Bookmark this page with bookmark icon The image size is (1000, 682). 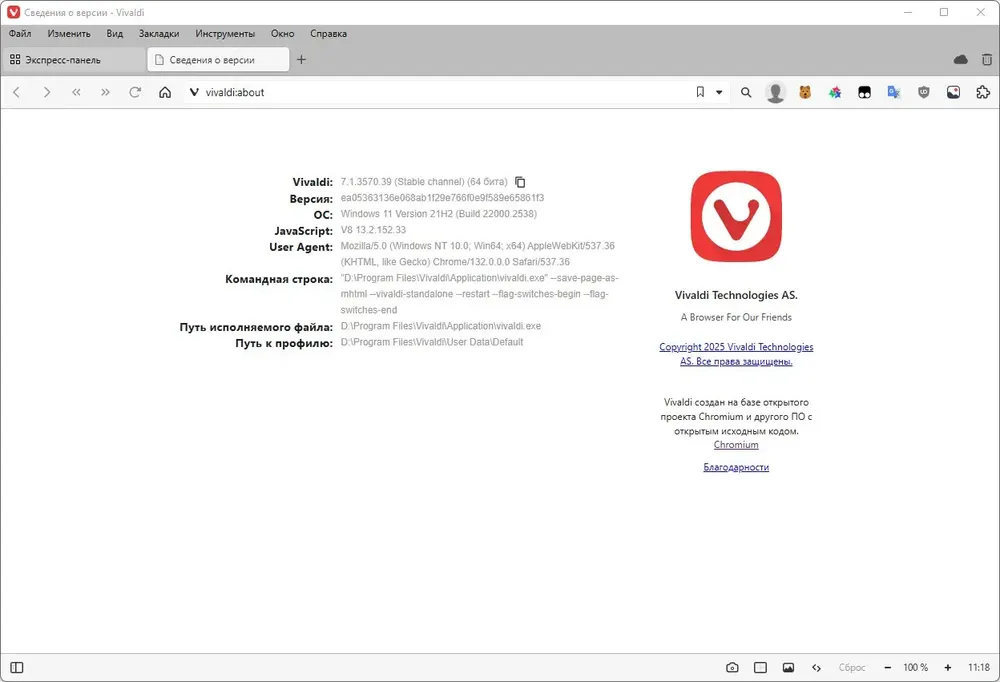click(x=700, y=93)
